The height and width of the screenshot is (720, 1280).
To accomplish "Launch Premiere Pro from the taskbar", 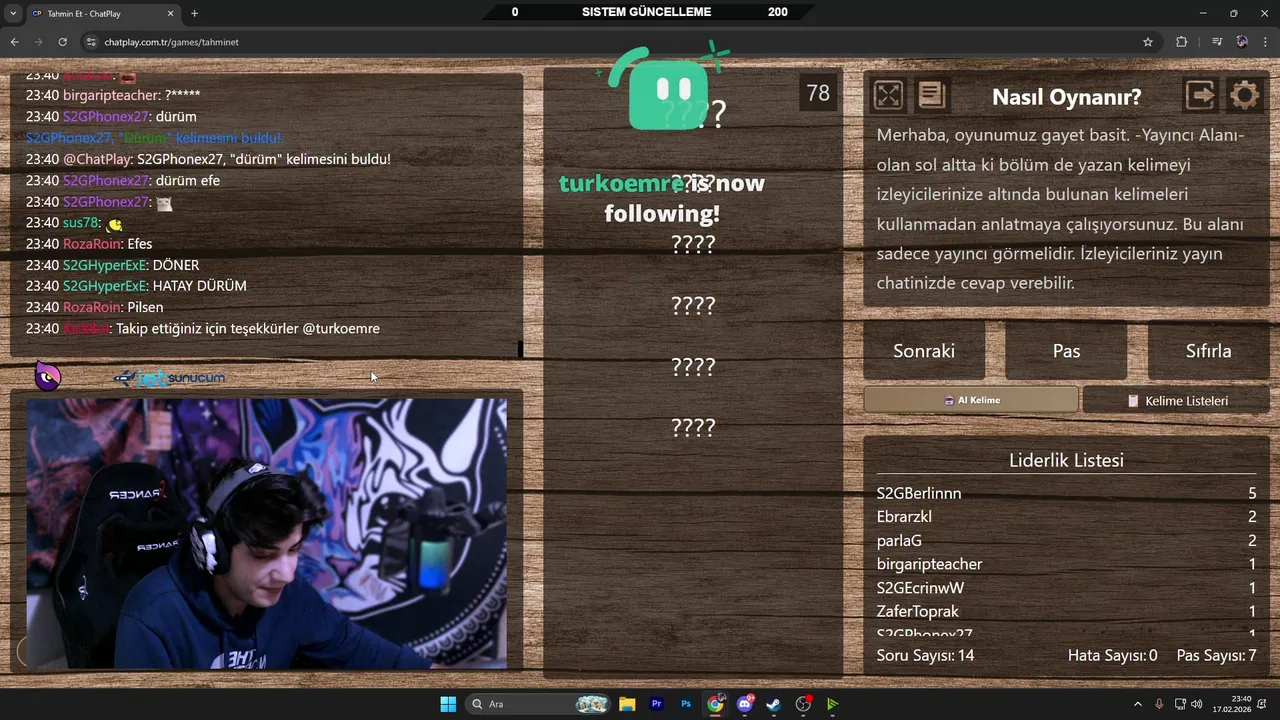I will [x=657, y=704].
